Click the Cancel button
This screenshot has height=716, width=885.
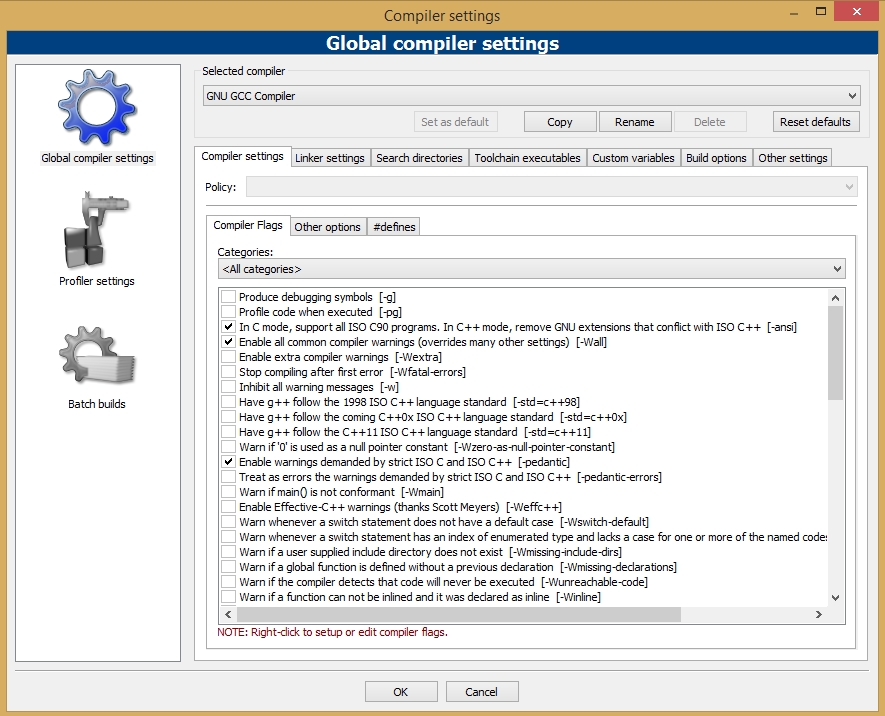481,692
